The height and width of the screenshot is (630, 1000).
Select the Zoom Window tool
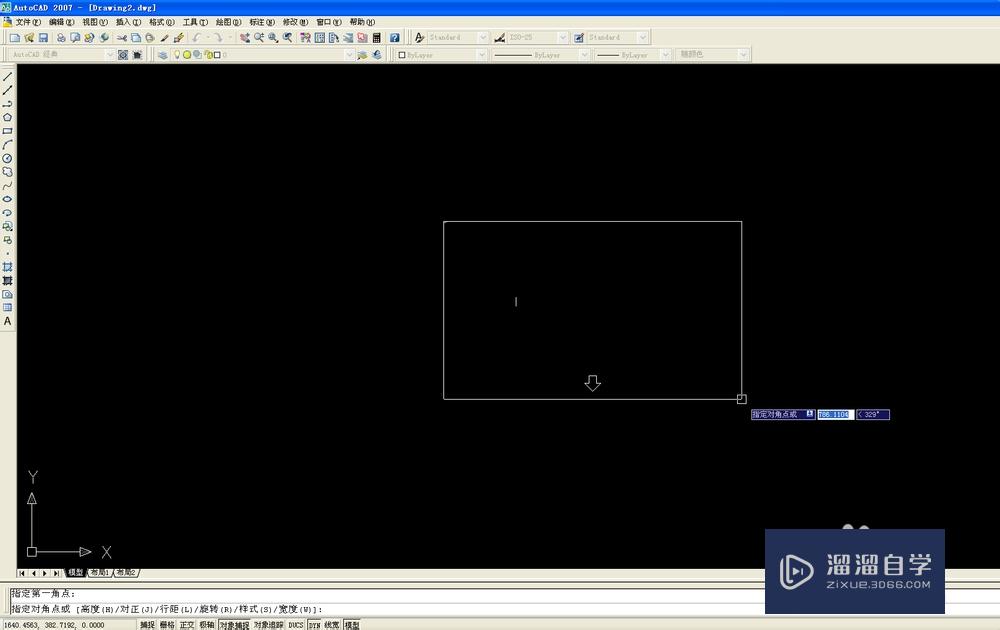[x=271, y=37]
